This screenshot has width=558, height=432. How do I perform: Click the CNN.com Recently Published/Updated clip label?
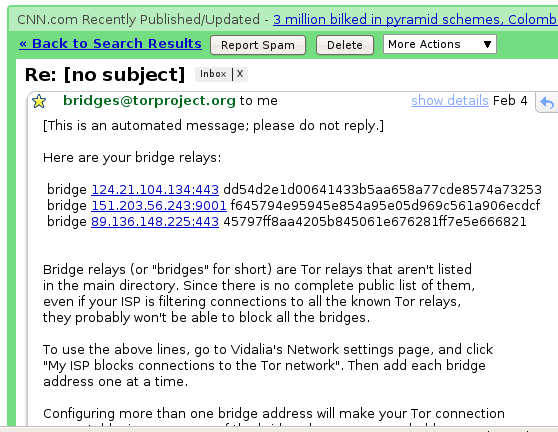click(x=138, y=19)
